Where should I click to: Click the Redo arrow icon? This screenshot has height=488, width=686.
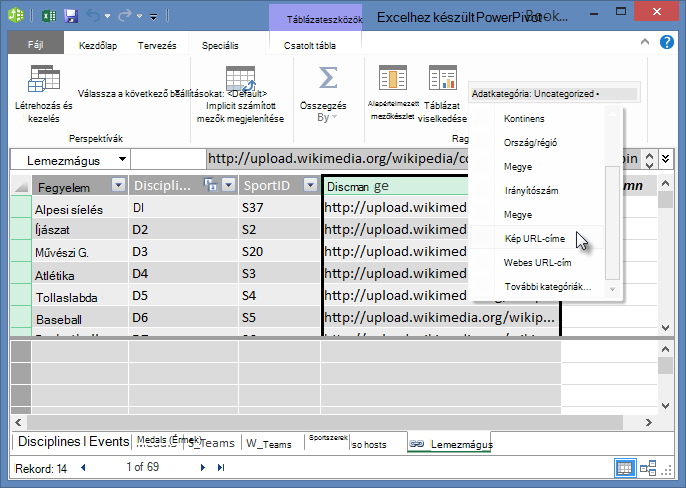125,16
